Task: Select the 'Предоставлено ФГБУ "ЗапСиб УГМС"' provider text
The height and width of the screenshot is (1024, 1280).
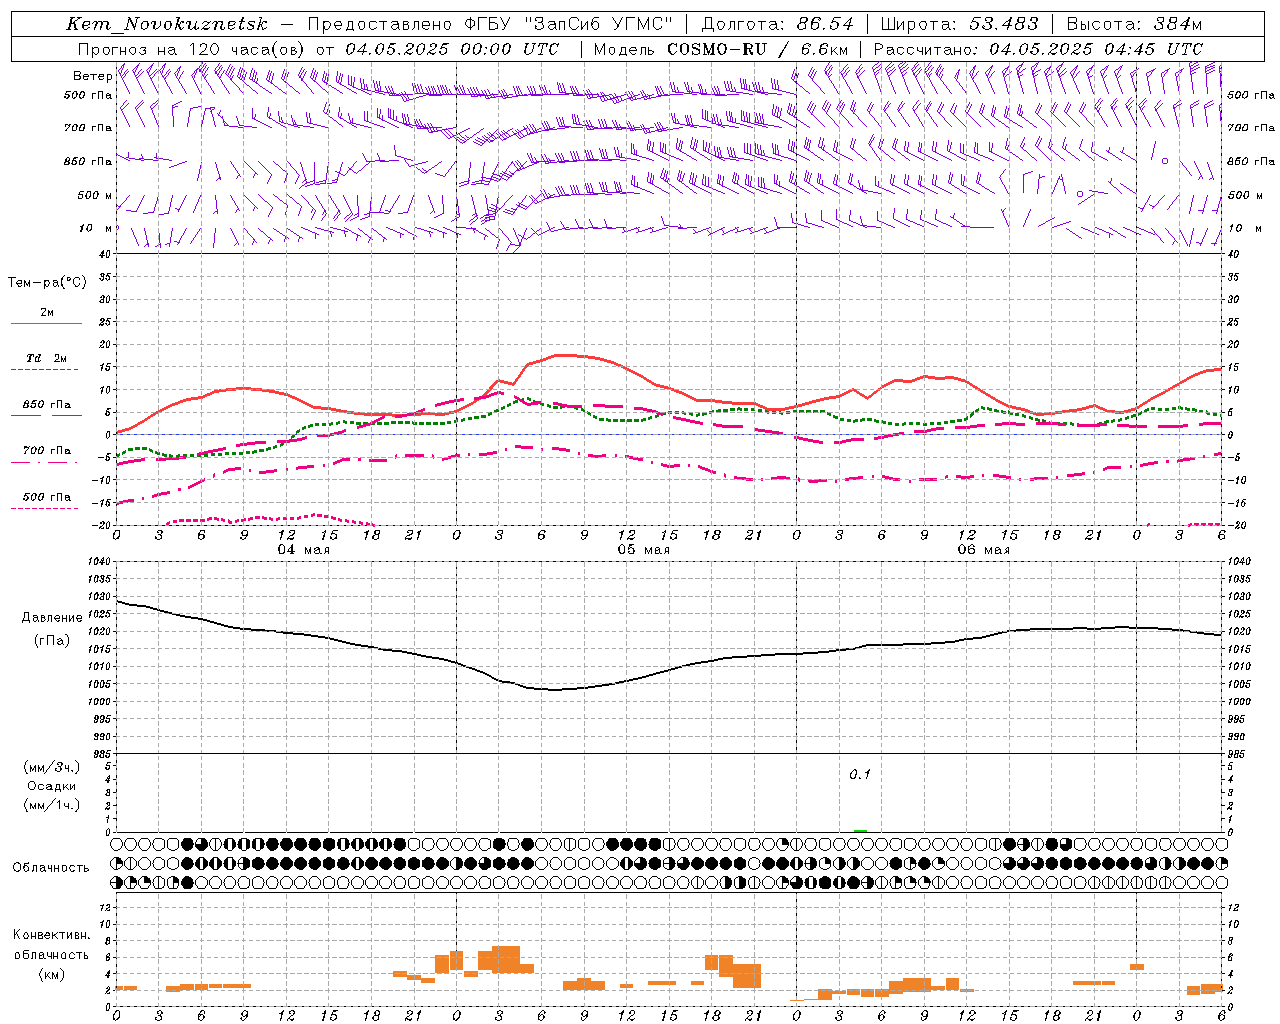Action: (x=490, y=24)
